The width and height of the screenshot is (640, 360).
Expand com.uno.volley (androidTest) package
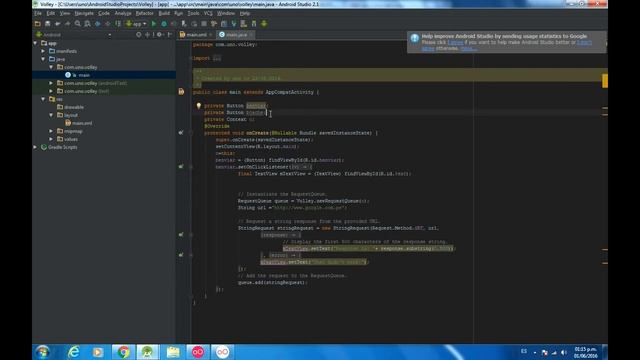pyautogui.click(x=51, y=83)
